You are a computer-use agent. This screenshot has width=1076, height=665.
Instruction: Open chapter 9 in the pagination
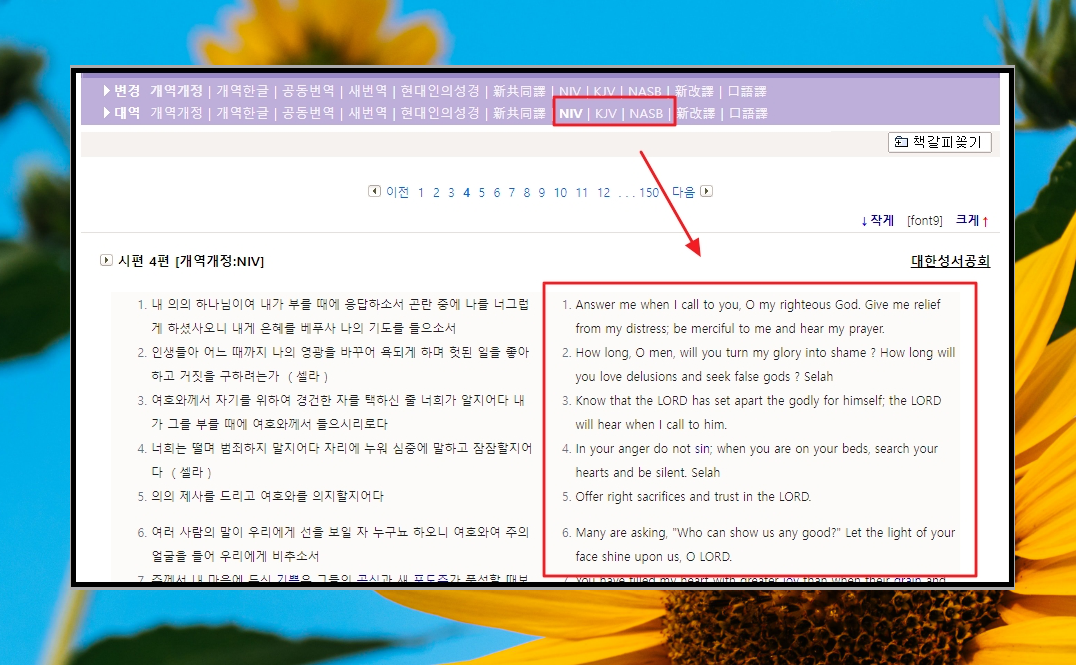click(541, 192)
